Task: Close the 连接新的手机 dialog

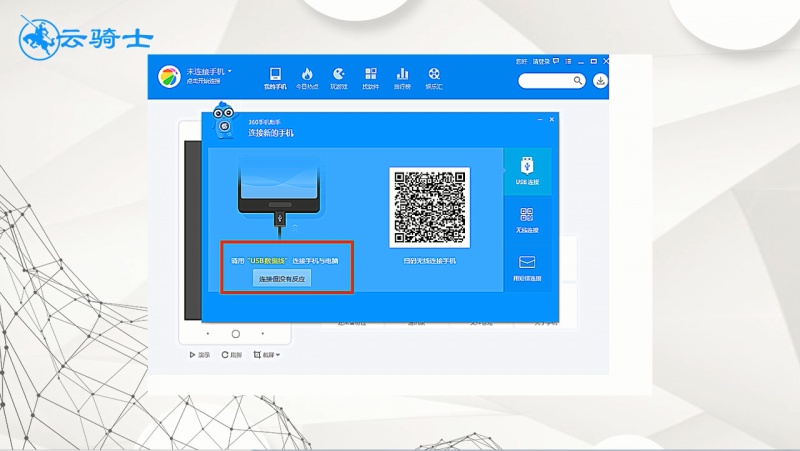Action: [x=552, y=119]
